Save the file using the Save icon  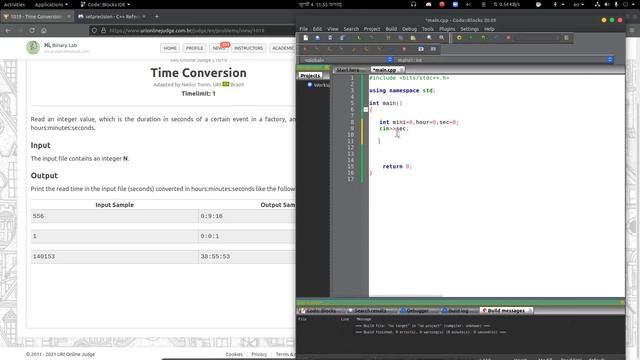tap(330, 38)
